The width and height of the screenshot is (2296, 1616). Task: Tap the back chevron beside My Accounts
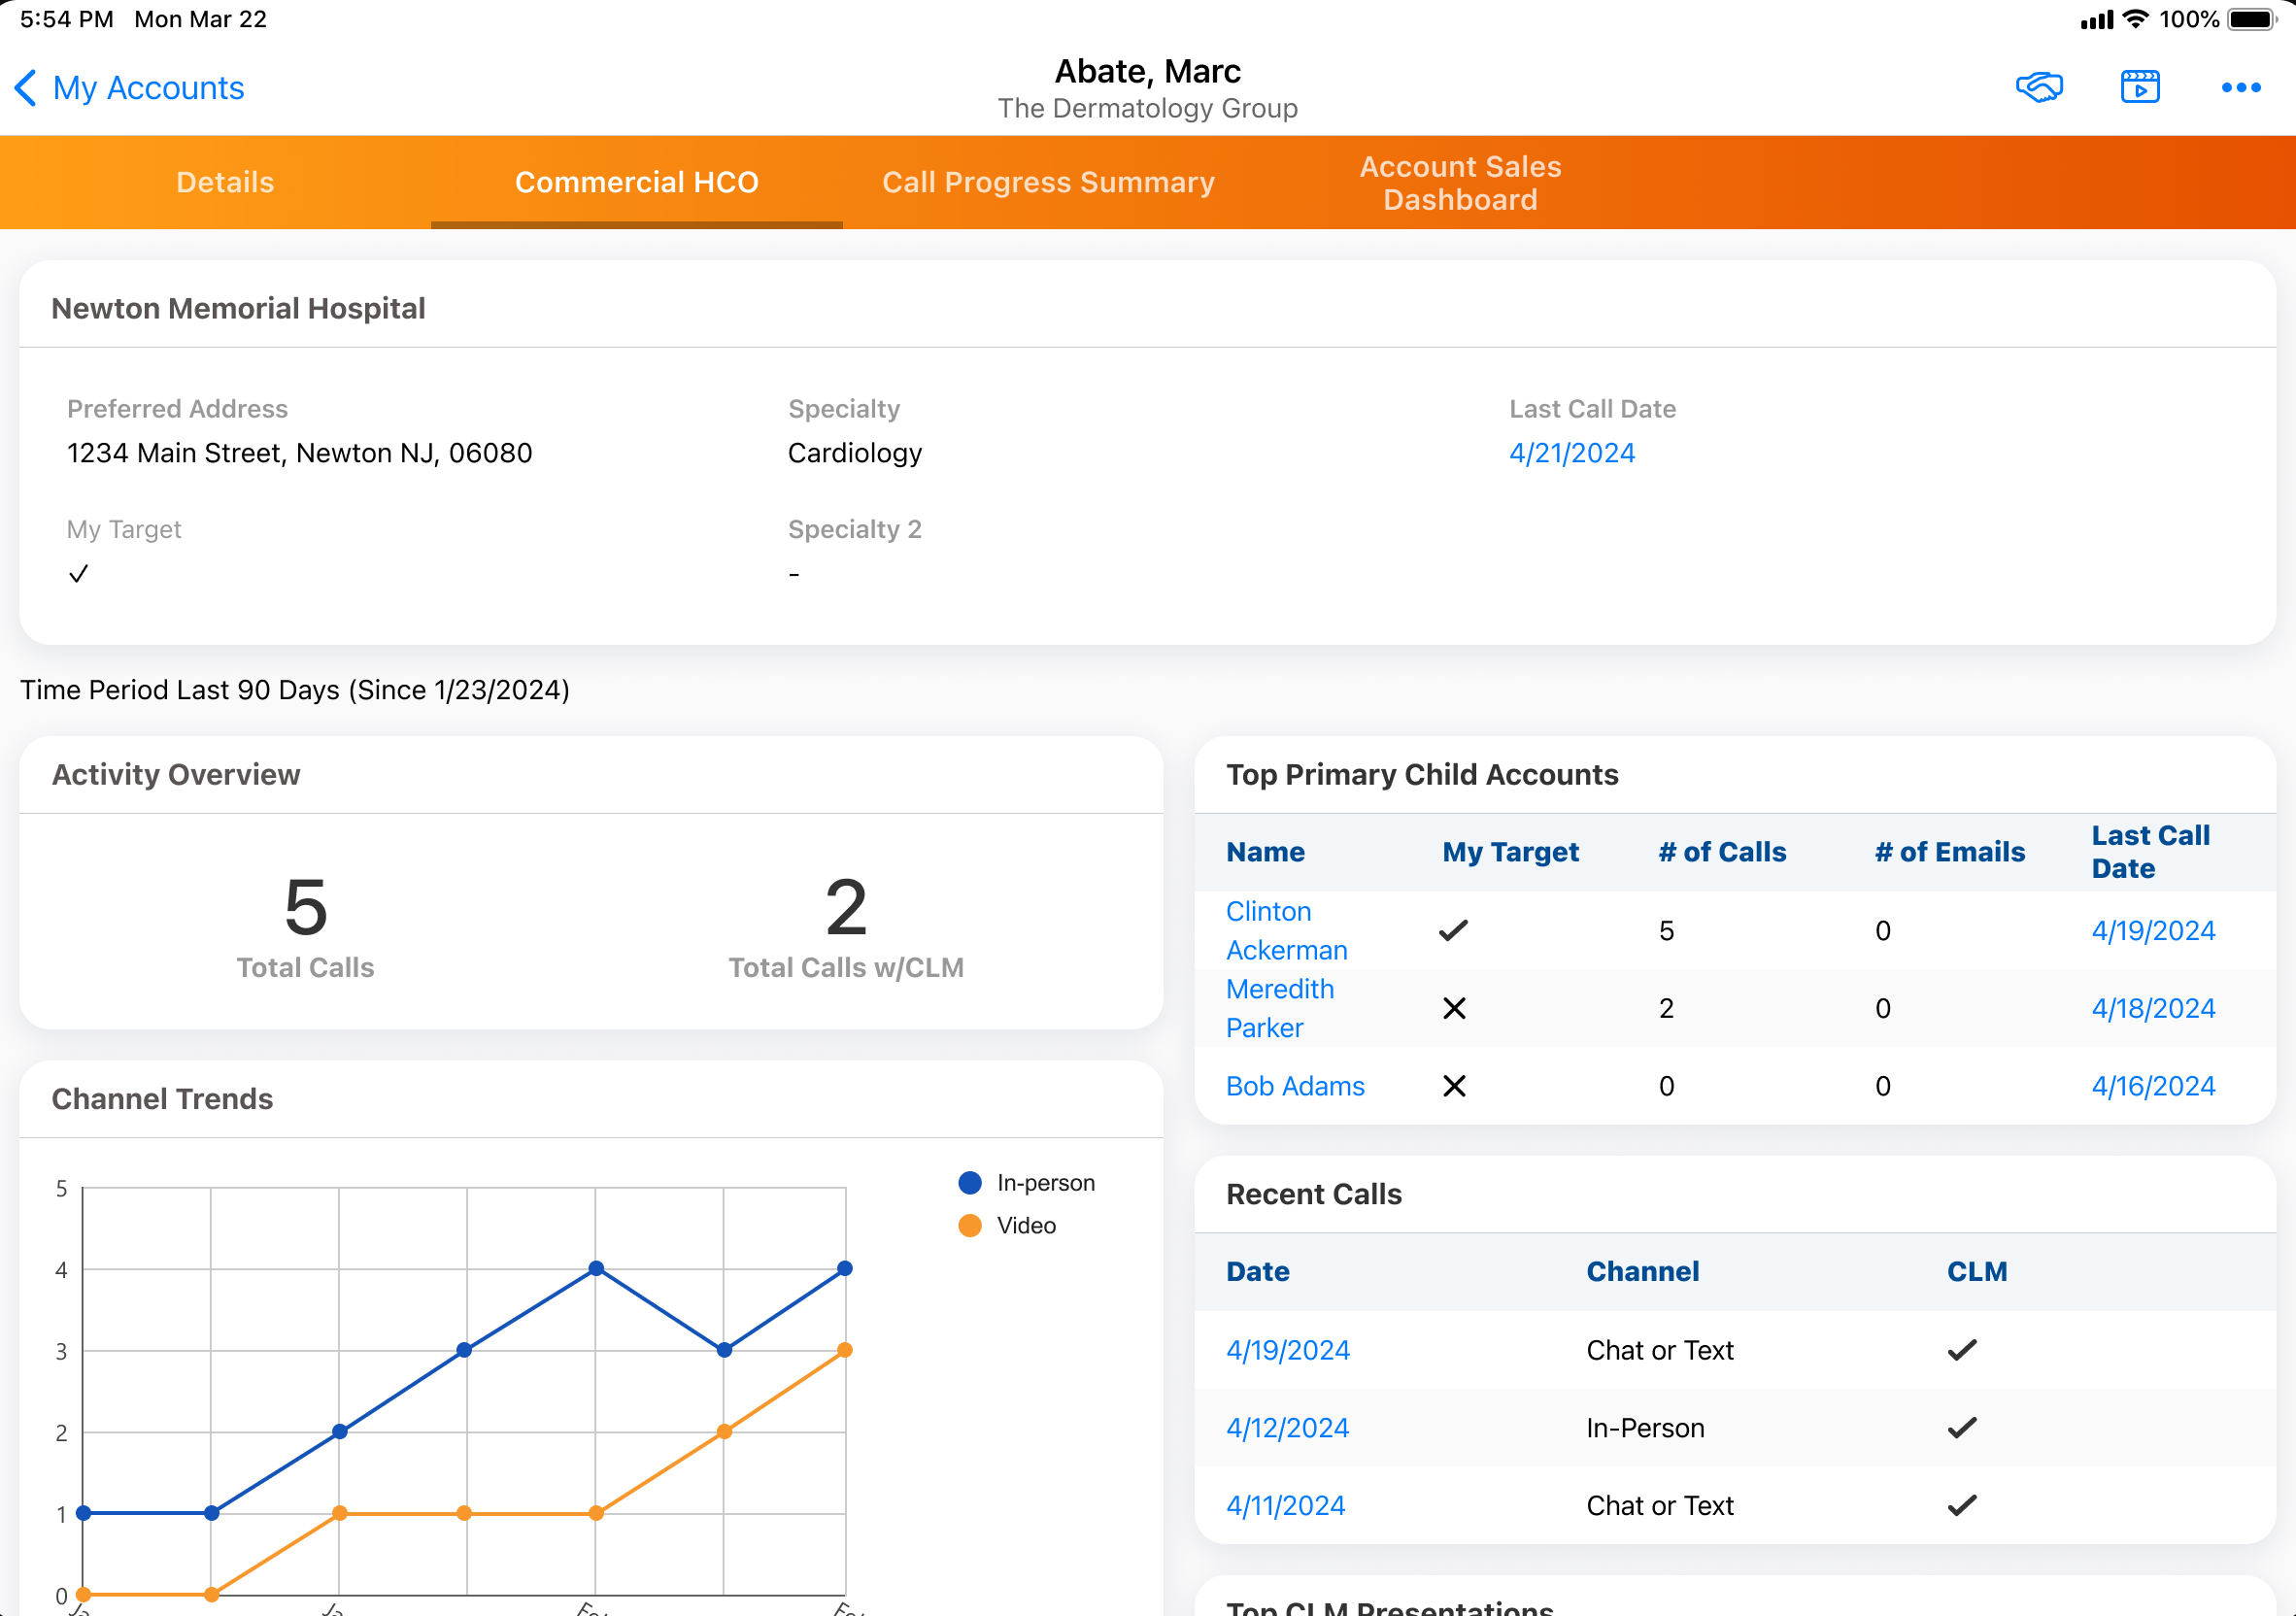(27, 88)
